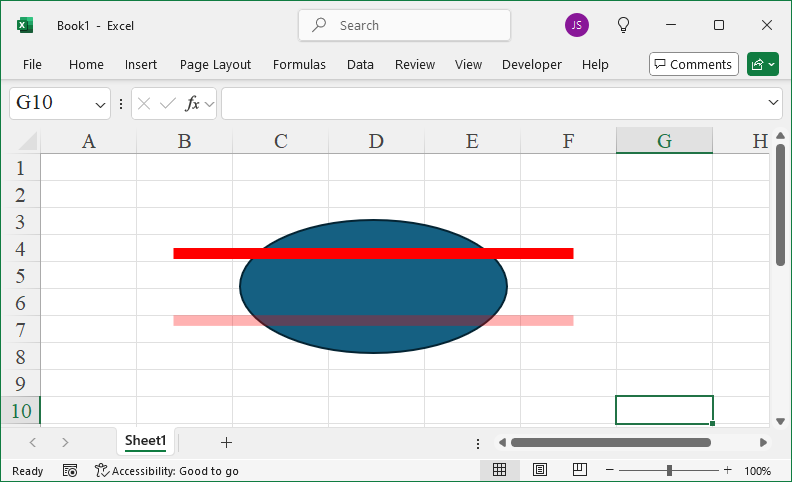Click the Comments button
792x482 pixels.
694,64
